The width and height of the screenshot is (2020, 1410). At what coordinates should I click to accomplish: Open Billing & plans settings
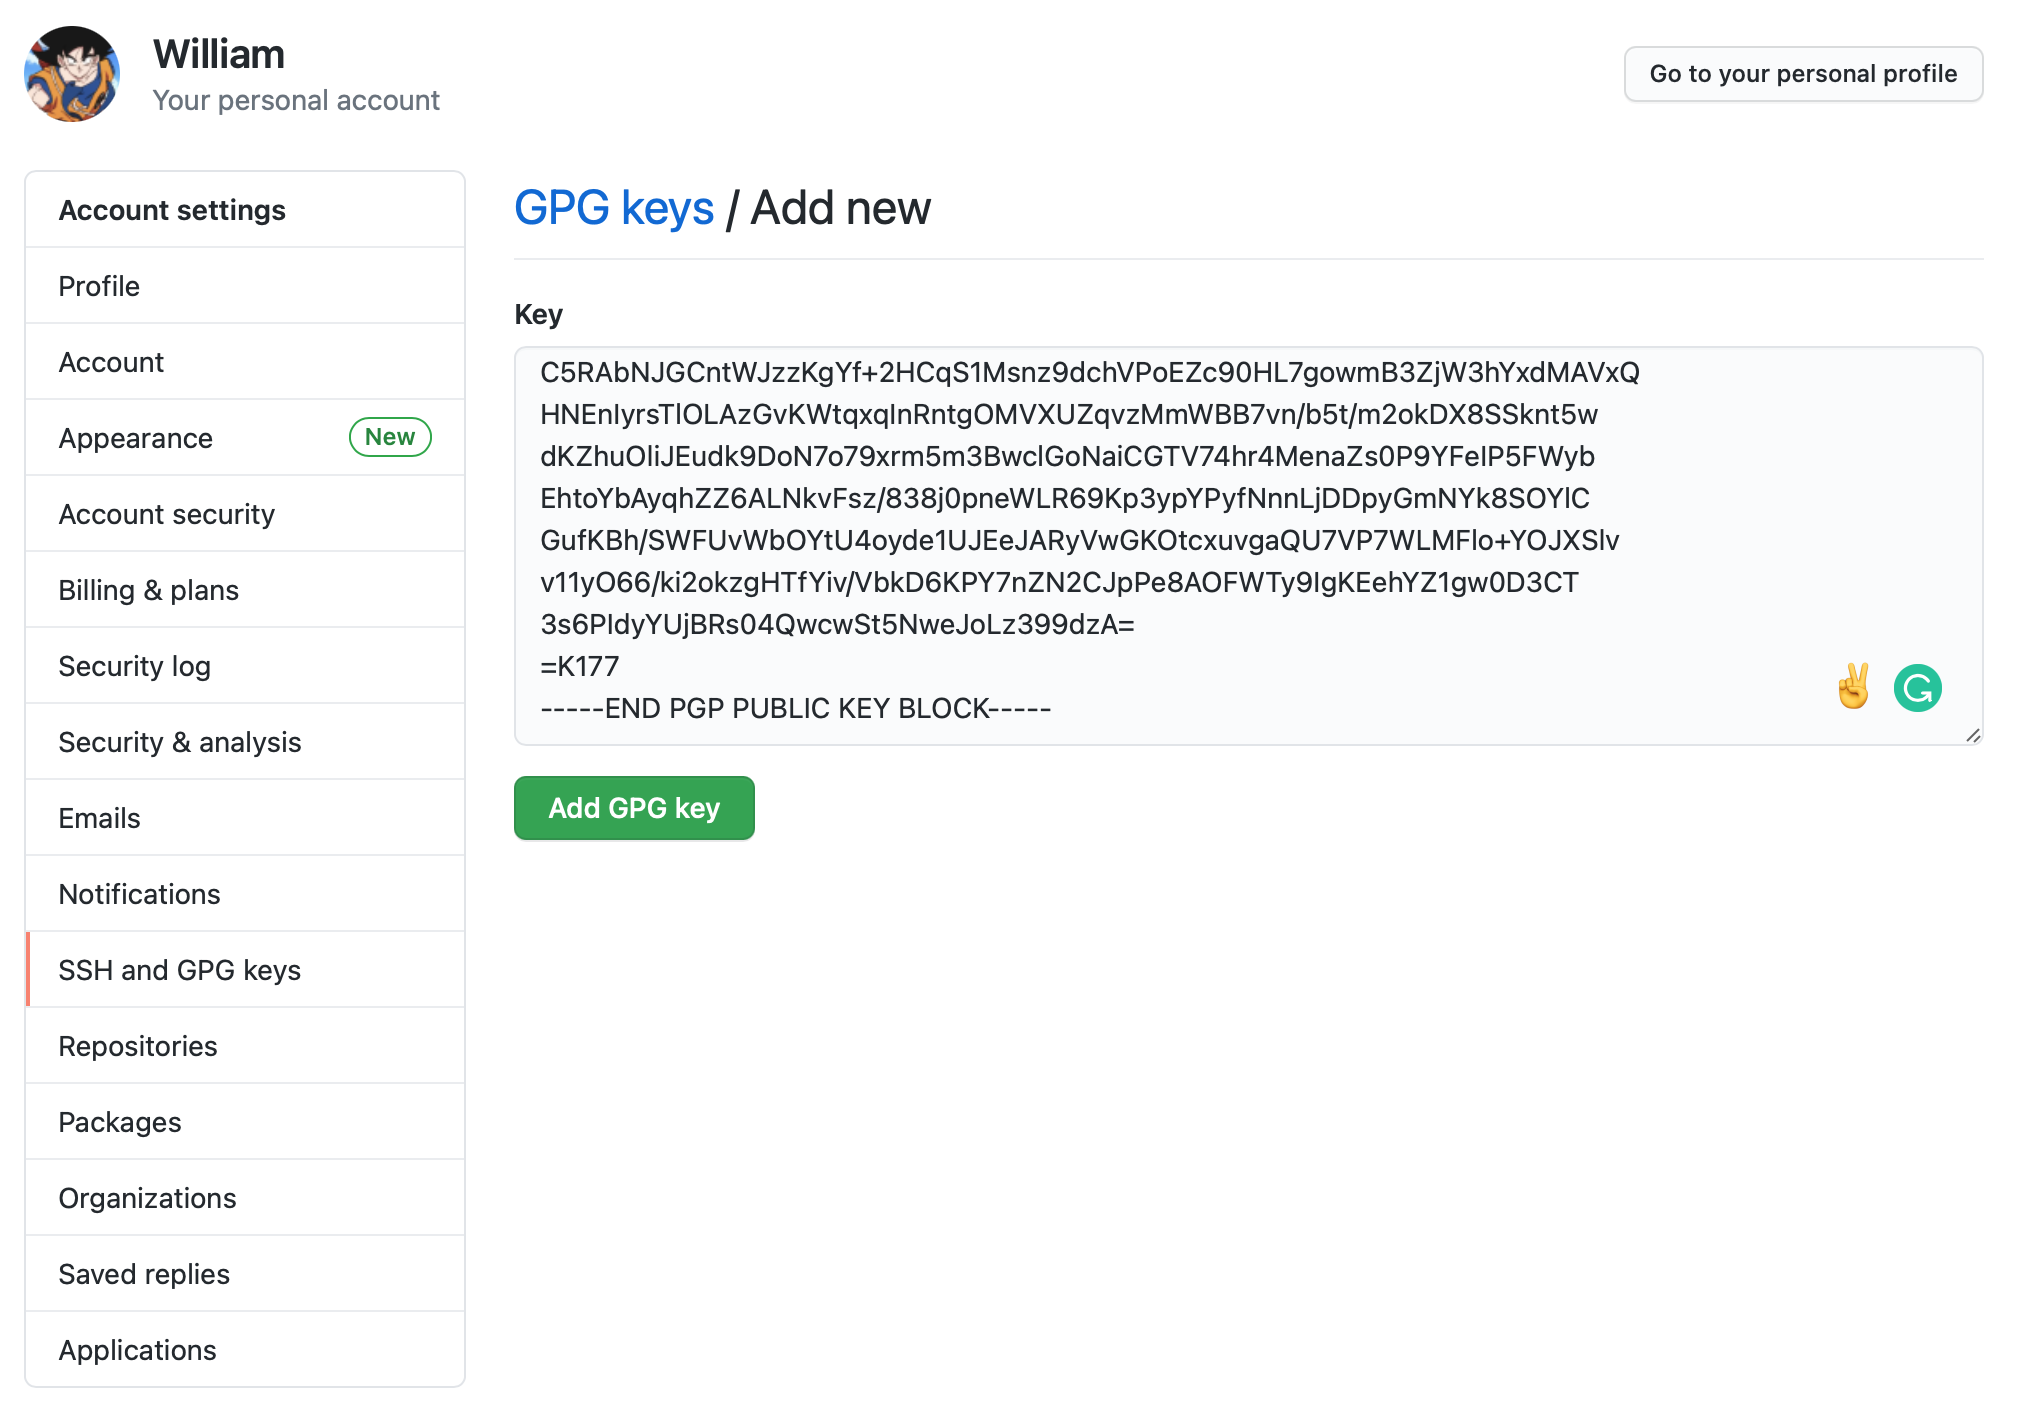148,589
